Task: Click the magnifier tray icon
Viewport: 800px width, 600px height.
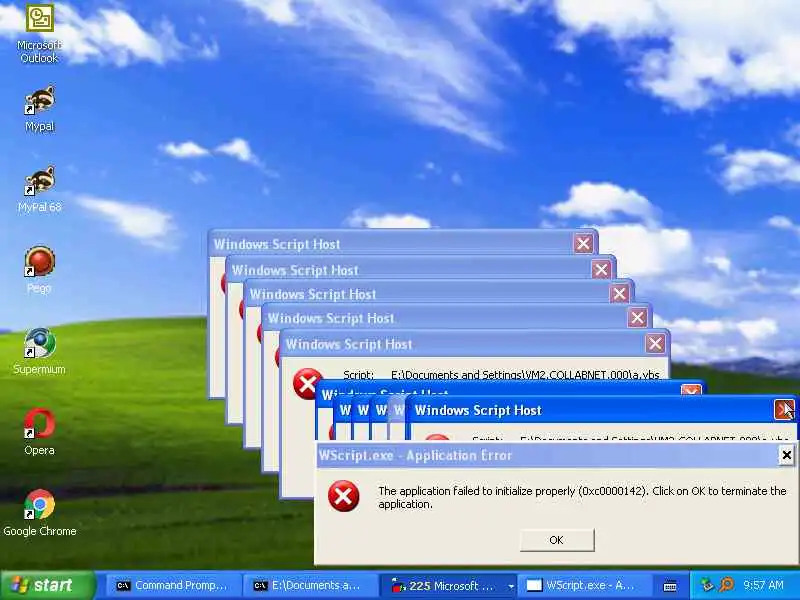Action: click(x=727, y=585)
